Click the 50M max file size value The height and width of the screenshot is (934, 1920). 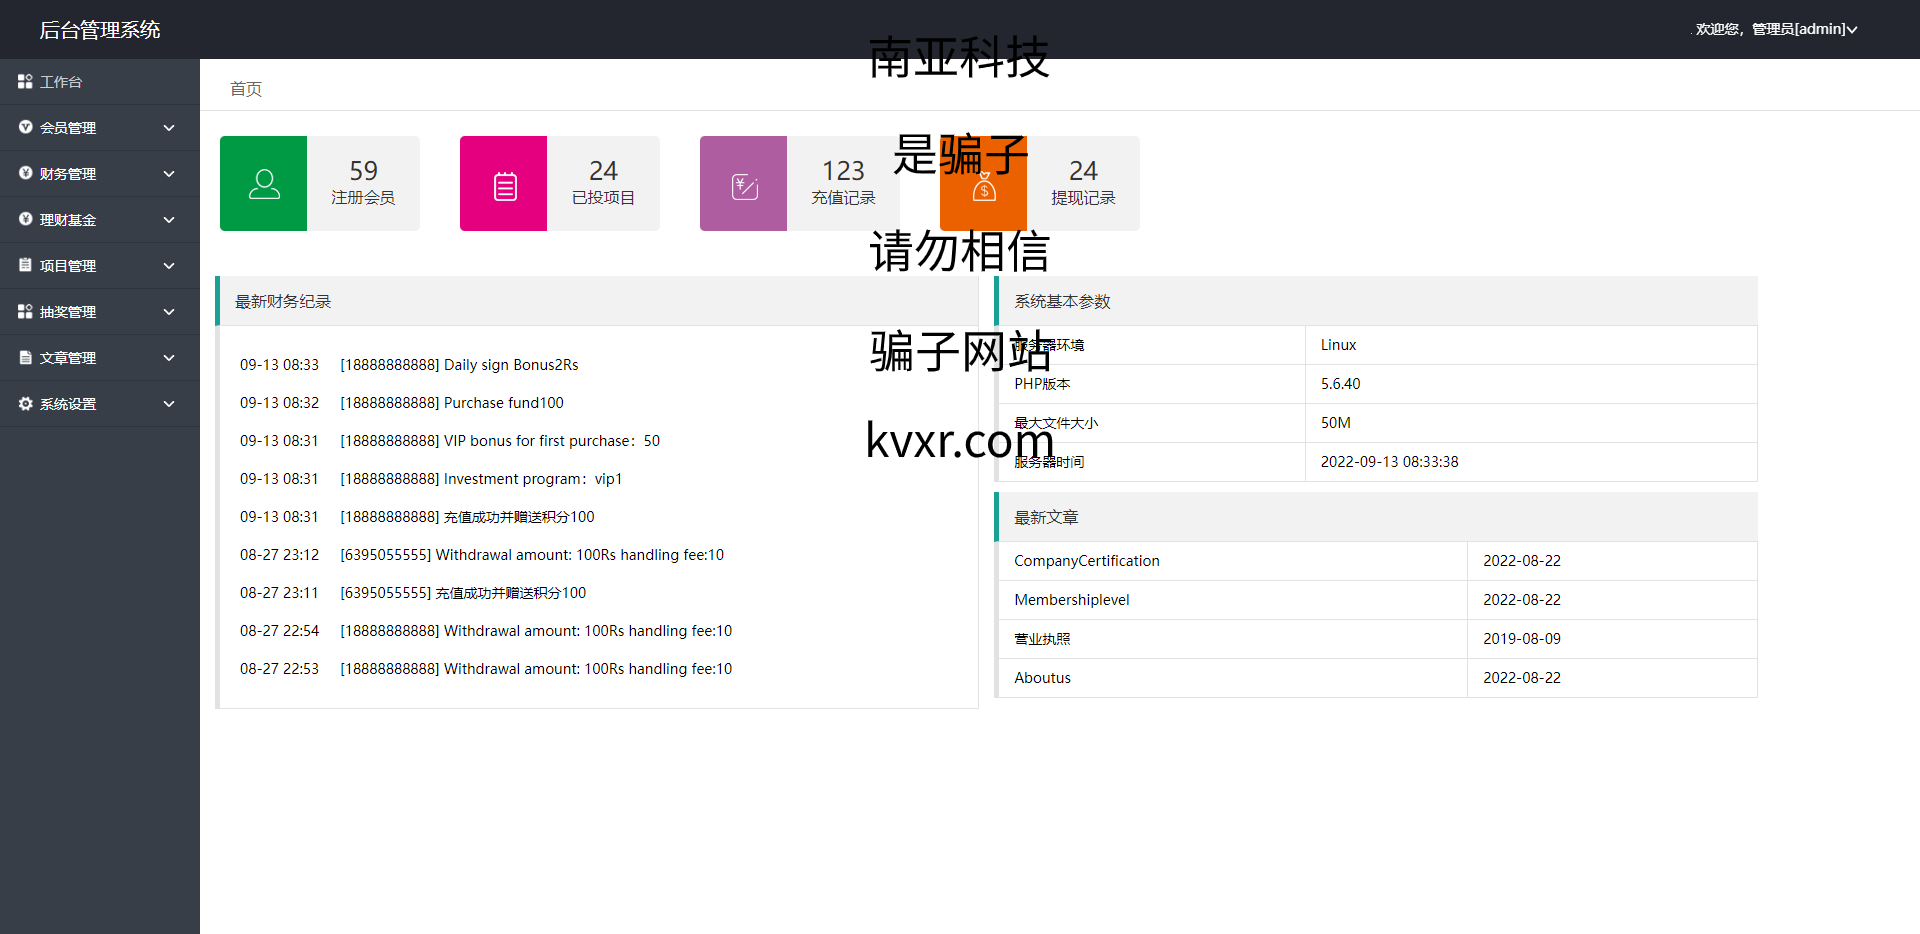[x=1335, y=423]
